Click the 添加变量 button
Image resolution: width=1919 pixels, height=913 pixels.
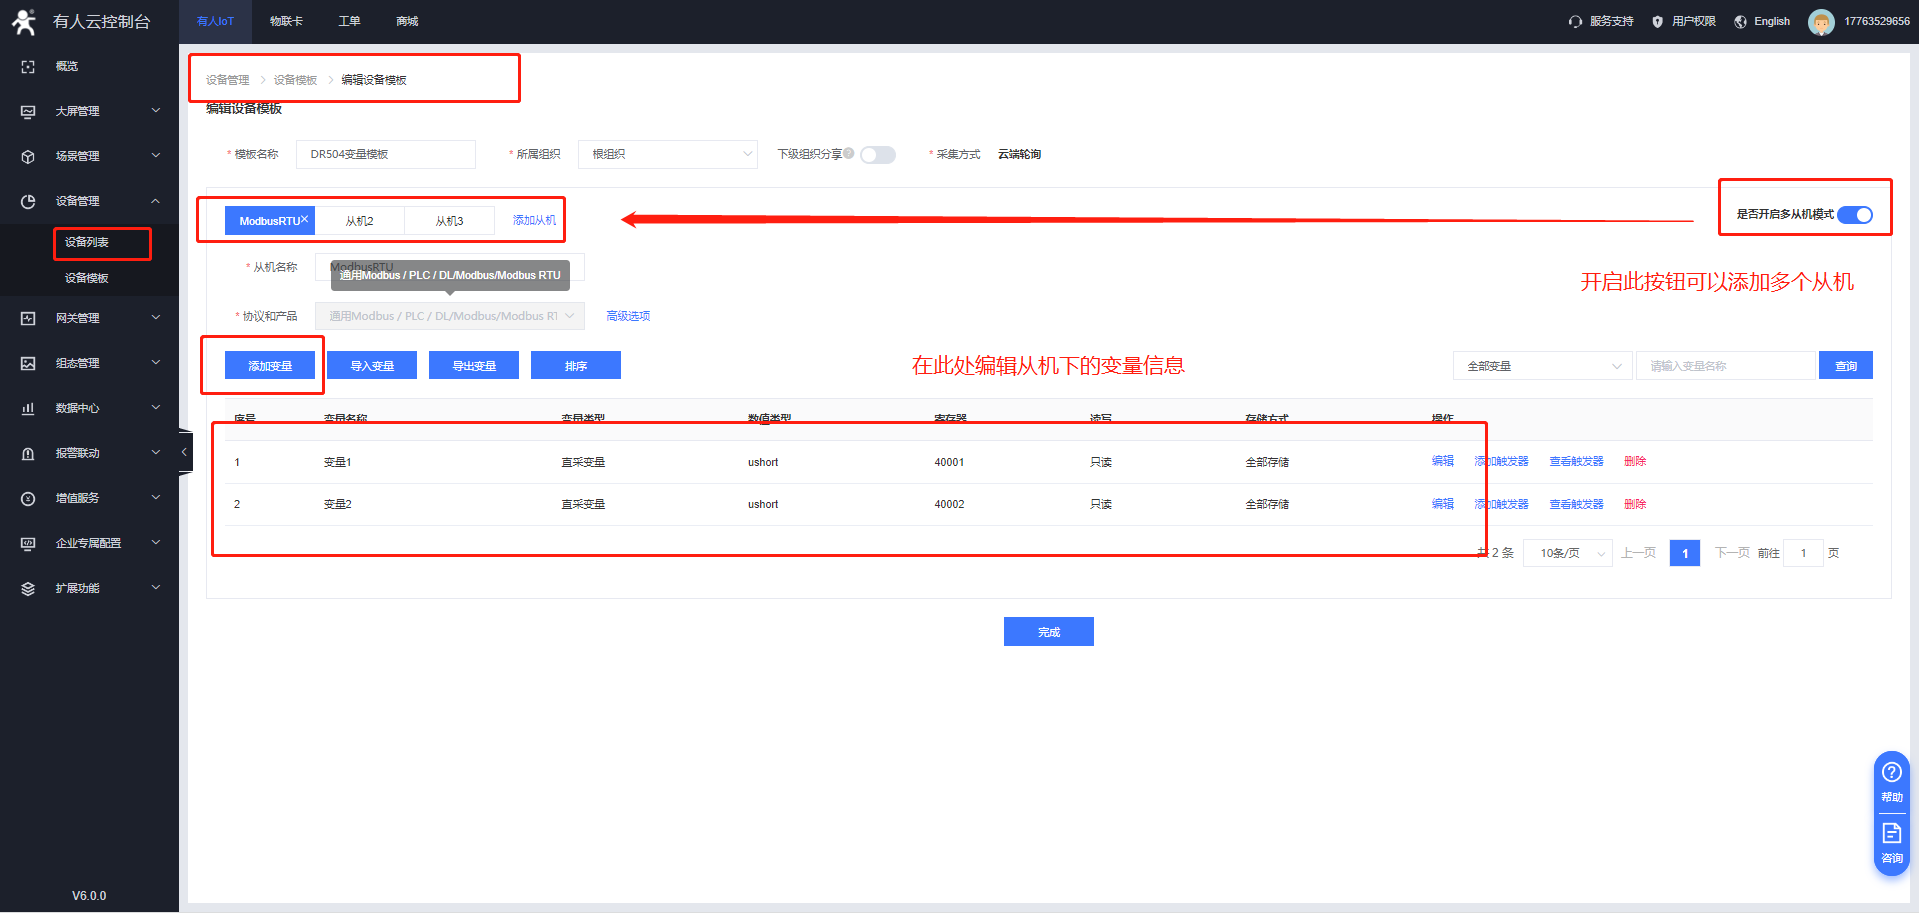[x=270, y=366]
